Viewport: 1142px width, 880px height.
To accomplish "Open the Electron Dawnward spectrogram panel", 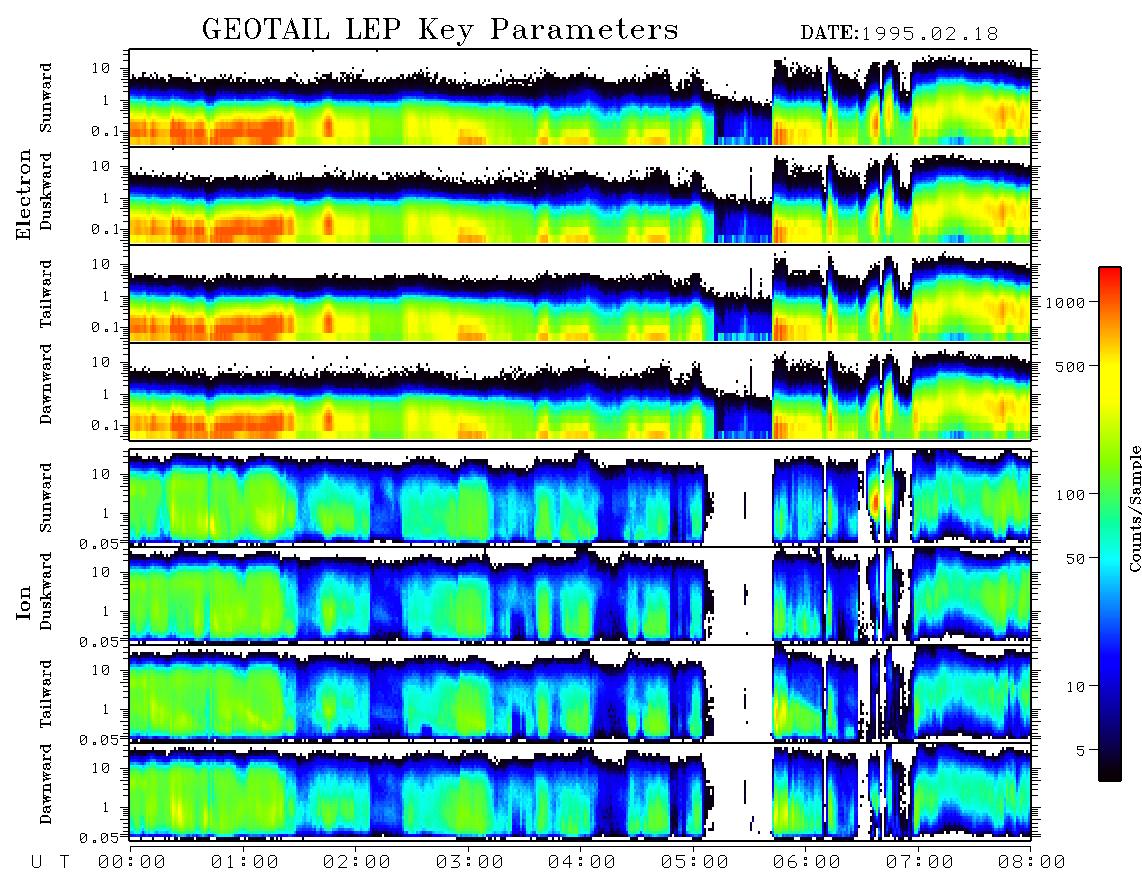I will (580, 392).
